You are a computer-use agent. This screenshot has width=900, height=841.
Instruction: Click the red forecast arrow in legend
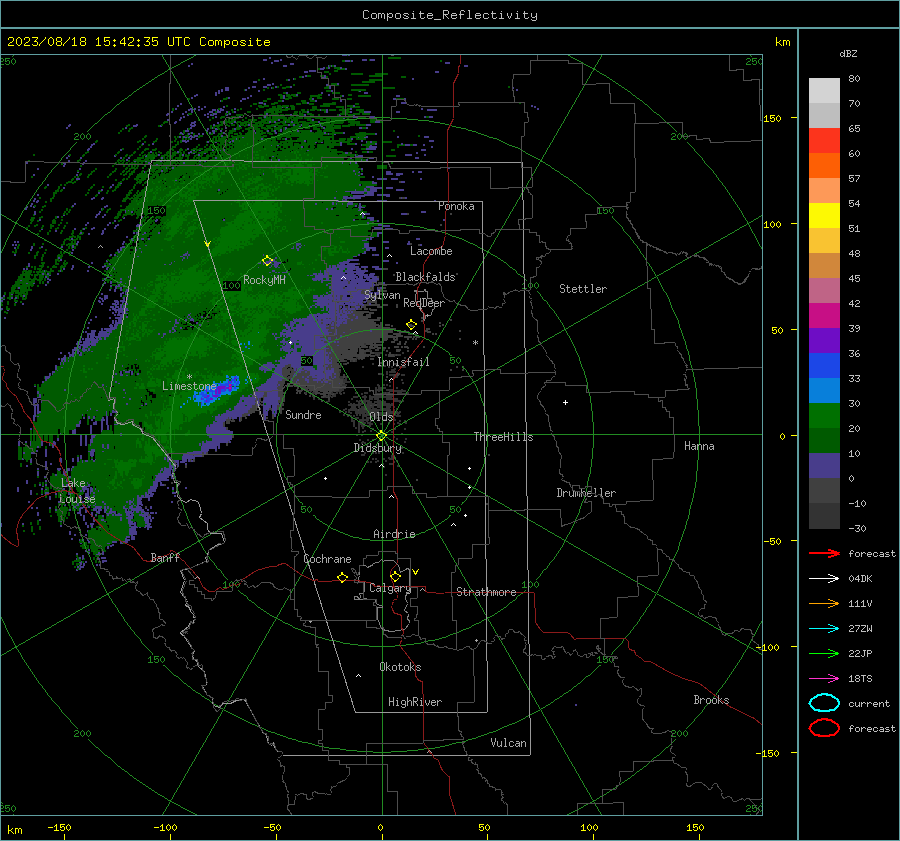824,553
